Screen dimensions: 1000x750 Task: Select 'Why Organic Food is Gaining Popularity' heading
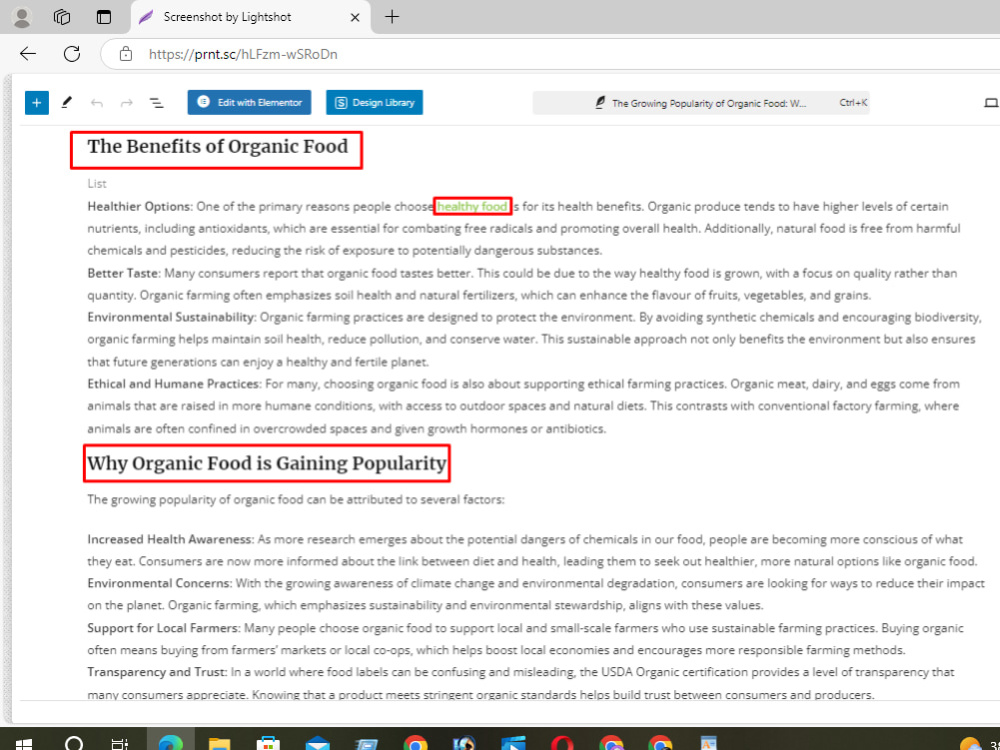(267, 463)
